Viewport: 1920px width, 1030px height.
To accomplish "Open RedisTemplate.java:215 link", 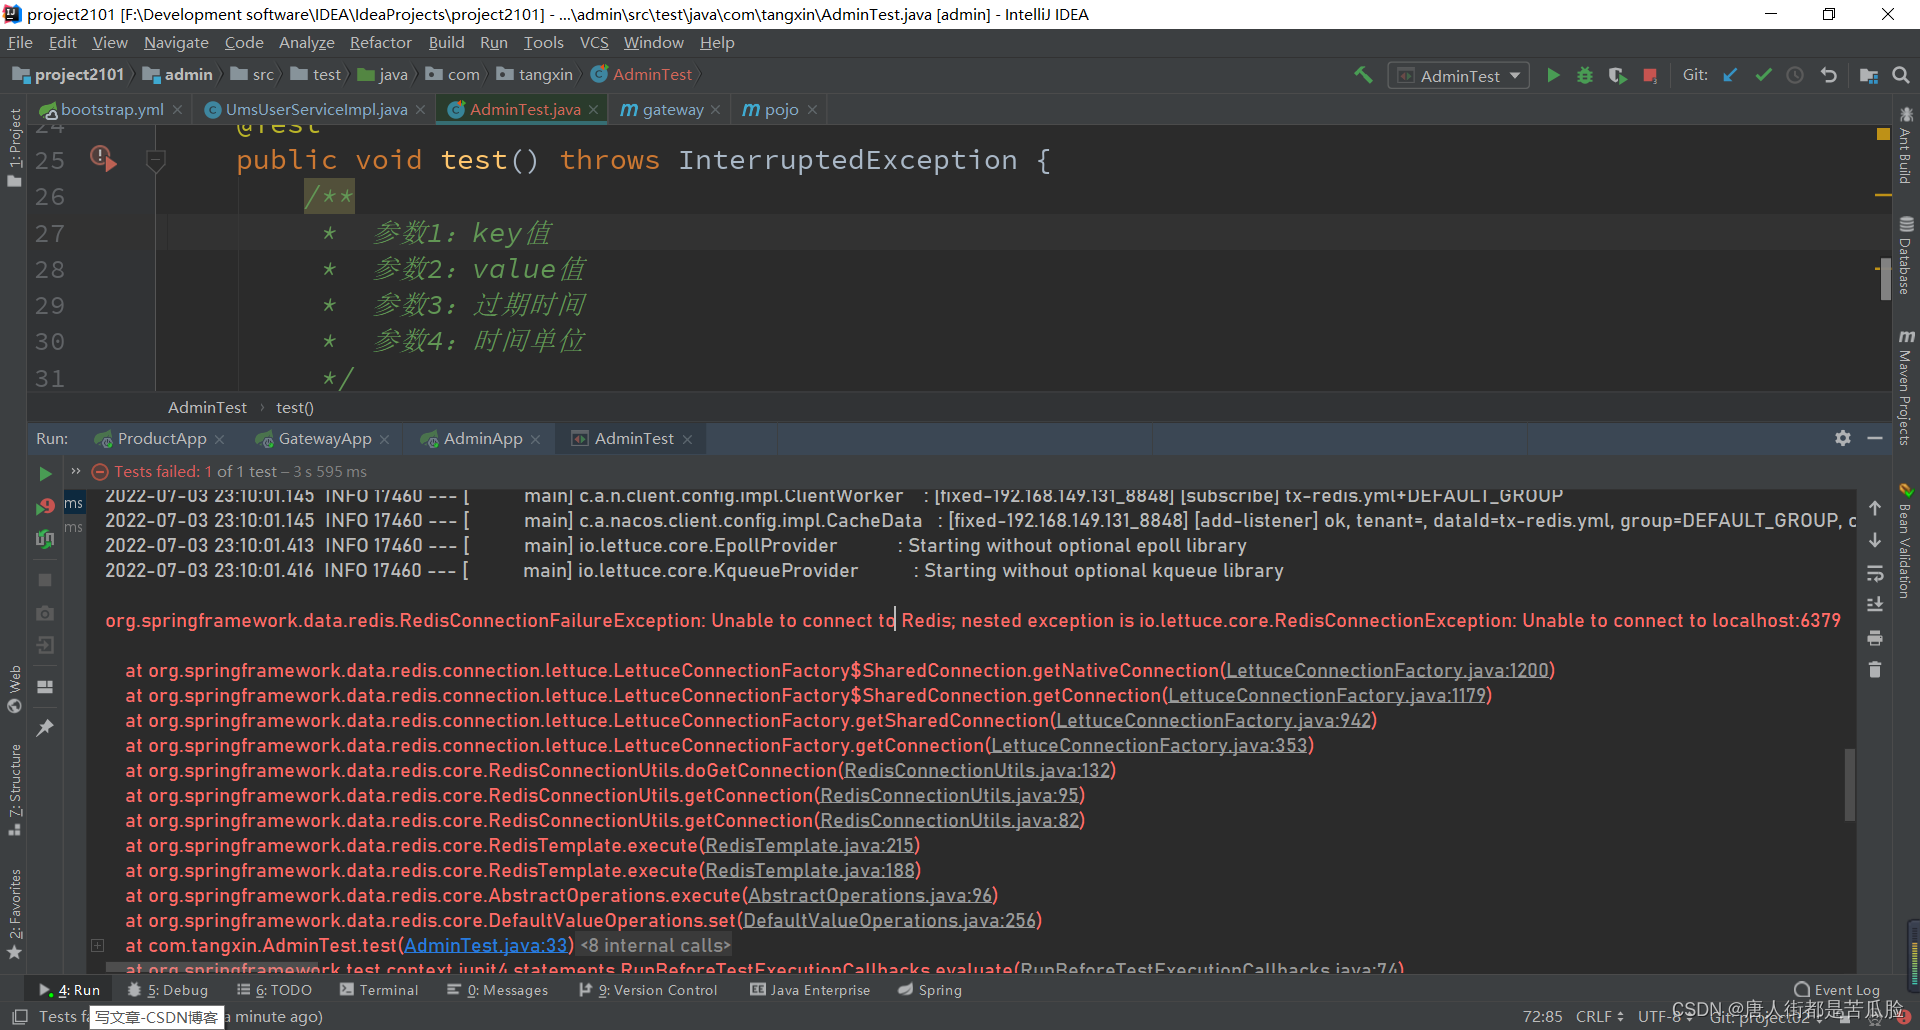I will pos(810,846).
